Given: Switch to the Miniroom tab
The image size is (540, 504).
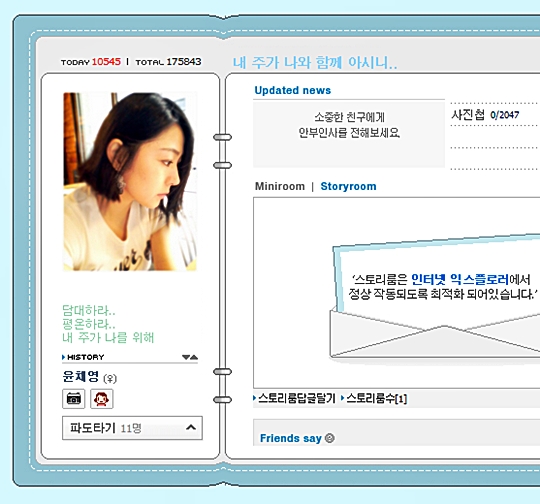Looking at the screenshot, I should 280,186.
